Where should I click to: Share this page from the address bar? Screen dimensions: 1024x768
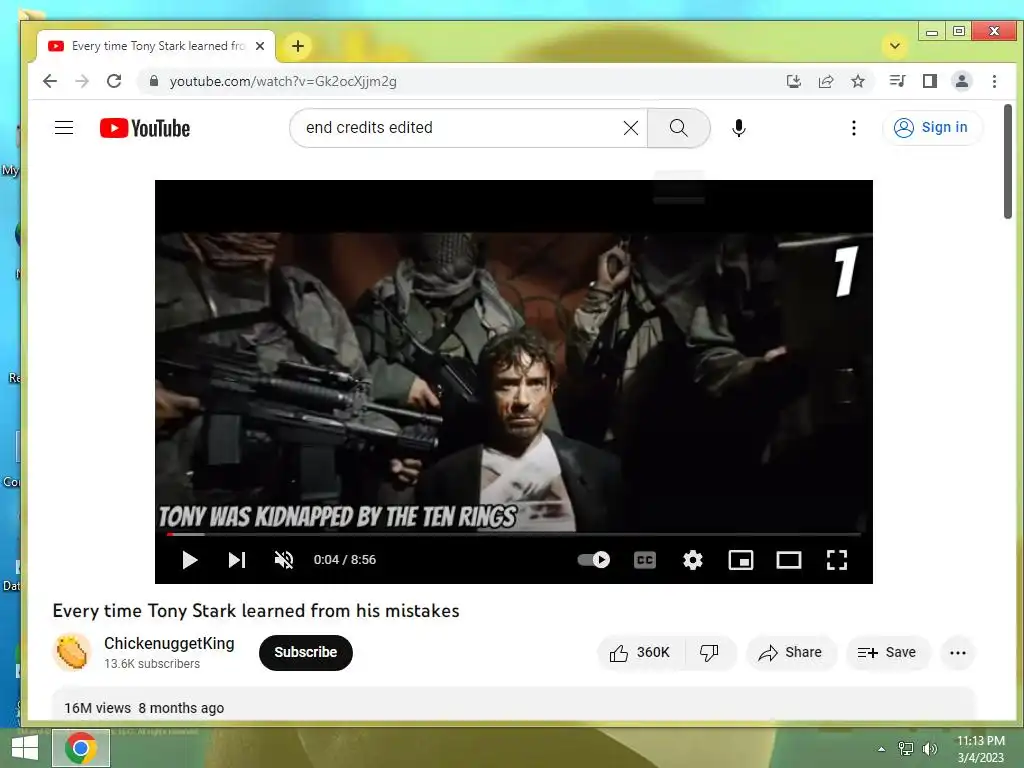point(826,81)
